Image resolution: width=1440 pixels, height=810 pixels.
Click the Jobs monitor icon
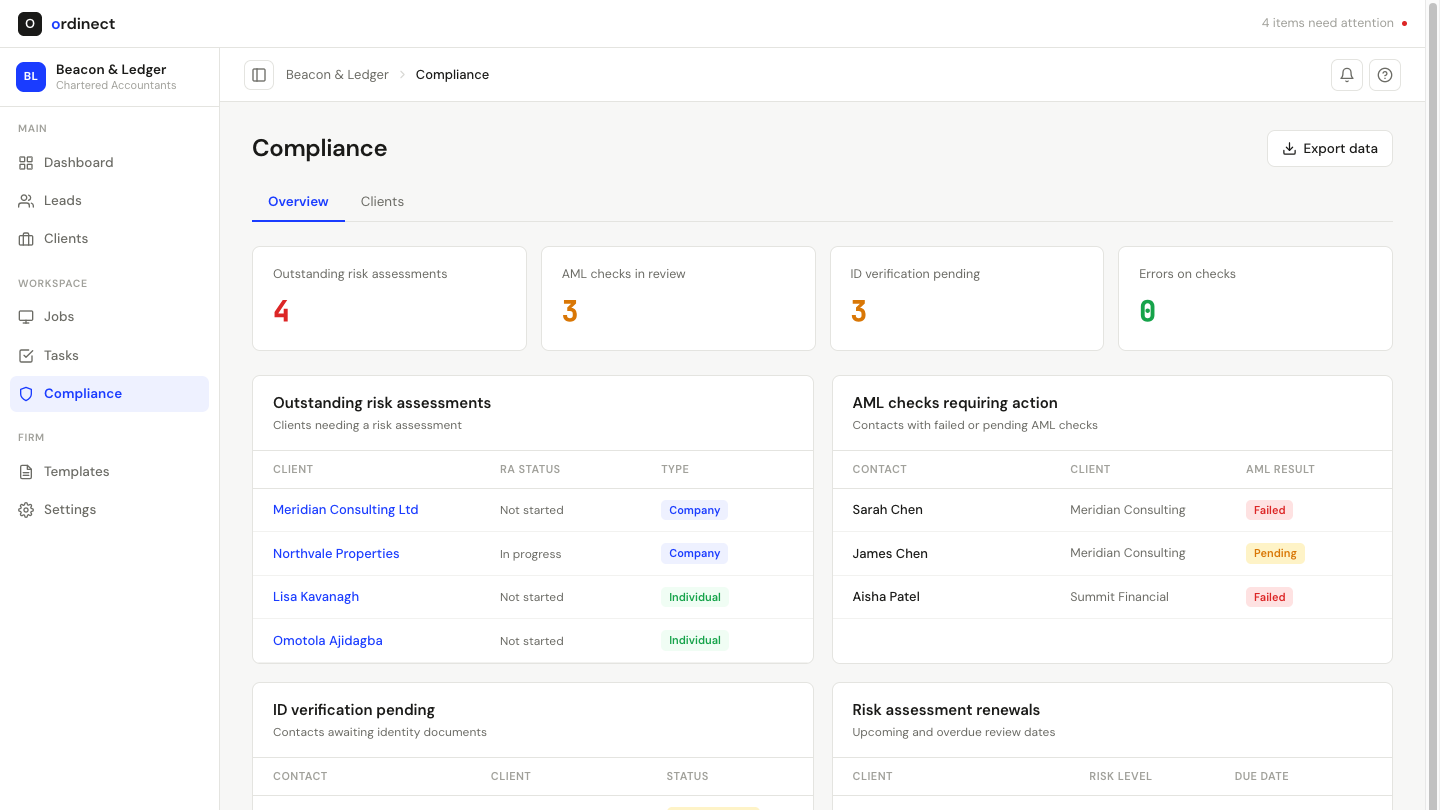pos(26,317)
